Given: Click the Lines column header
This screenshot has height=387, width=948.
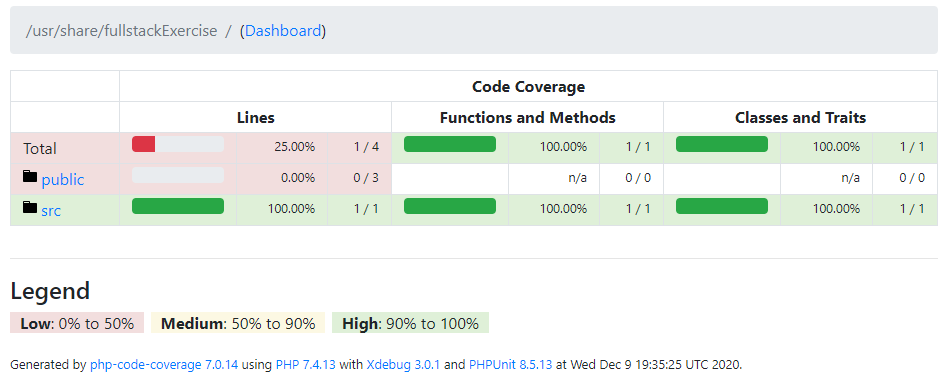Looking at the screenshot, I should pyautogui.click(x=256, y=117).
